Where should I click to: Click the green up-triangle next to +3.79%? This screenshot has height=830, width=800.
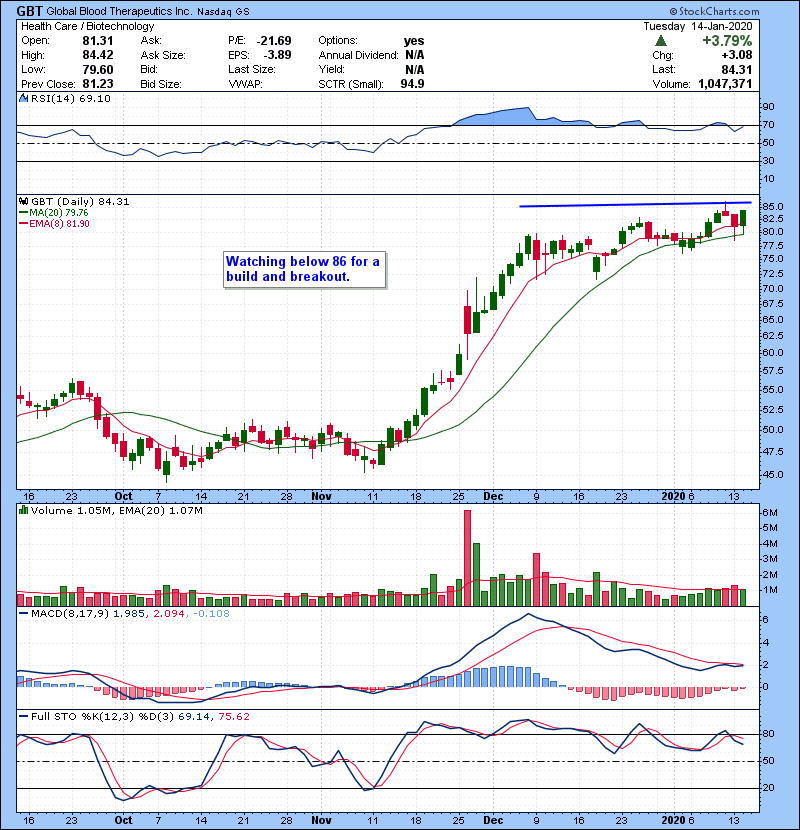click(660, 41)
